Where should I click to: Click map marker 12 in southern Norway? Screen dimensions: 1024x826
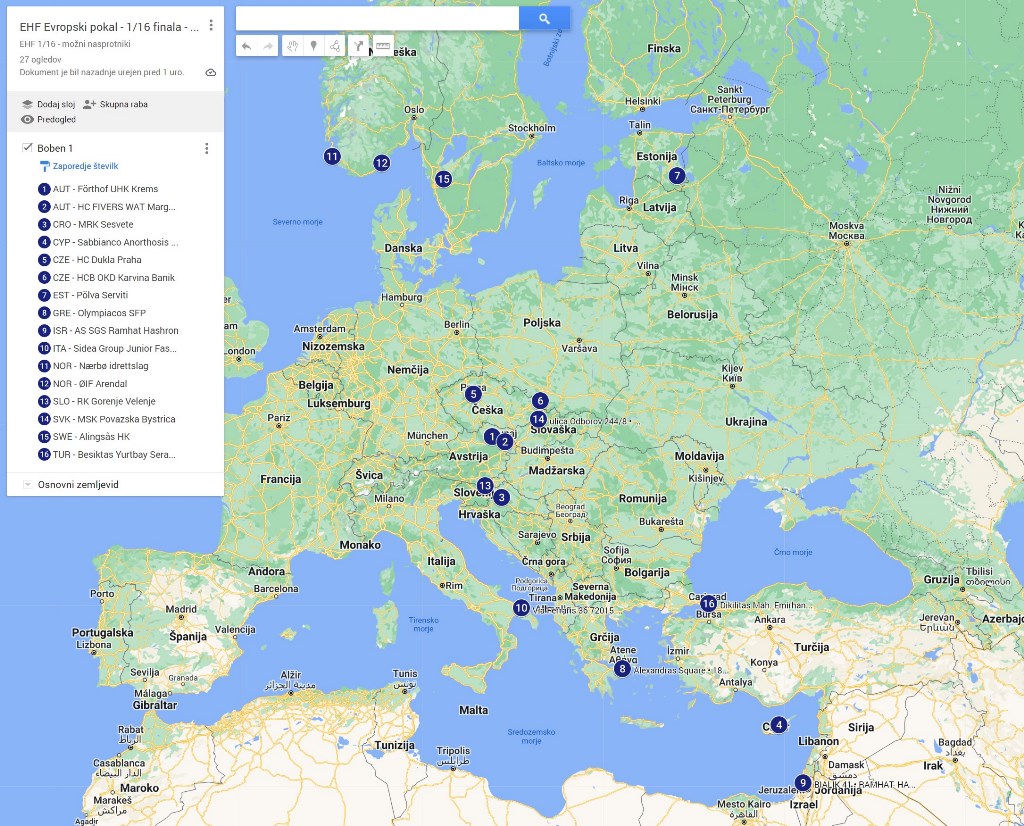click(x=381, y=163)
